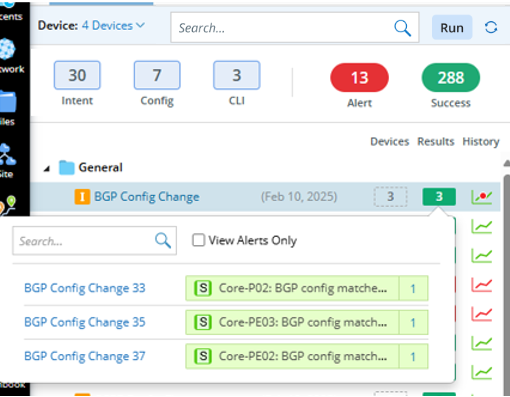Click the History column header
Screen dimensions: 510x397
481,141
